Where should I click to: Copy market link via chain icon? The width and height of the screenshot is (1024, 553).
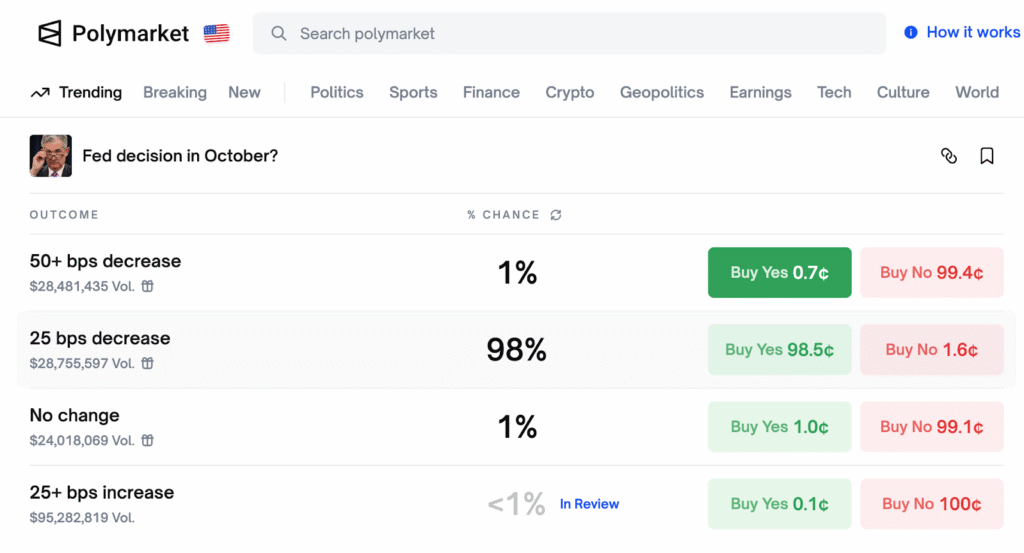tap(949, 156)
